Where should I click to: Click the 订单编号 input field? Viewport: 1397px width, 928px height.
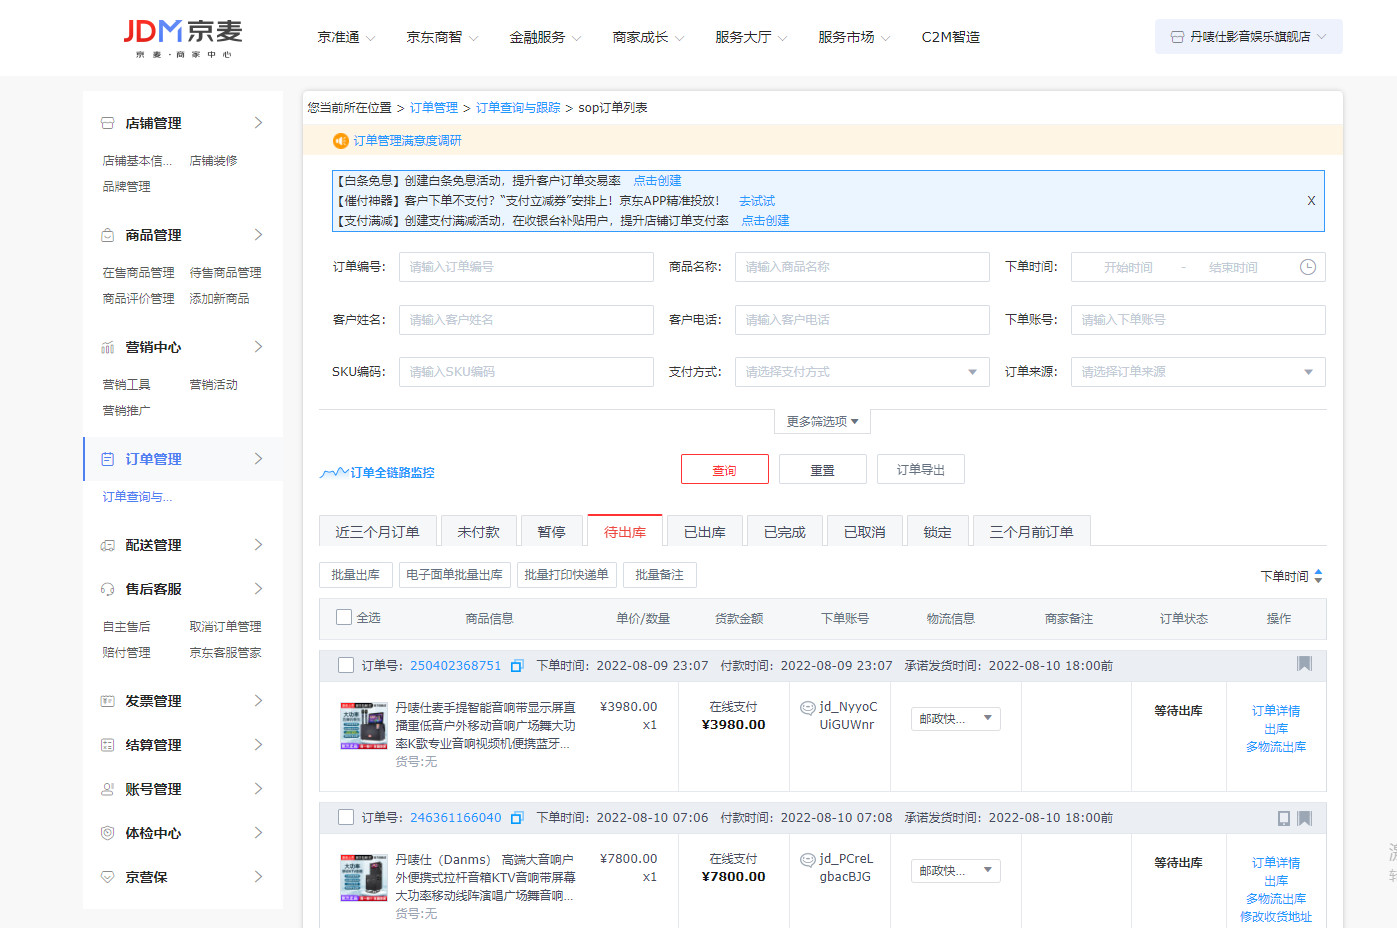[x=526, y=267]
